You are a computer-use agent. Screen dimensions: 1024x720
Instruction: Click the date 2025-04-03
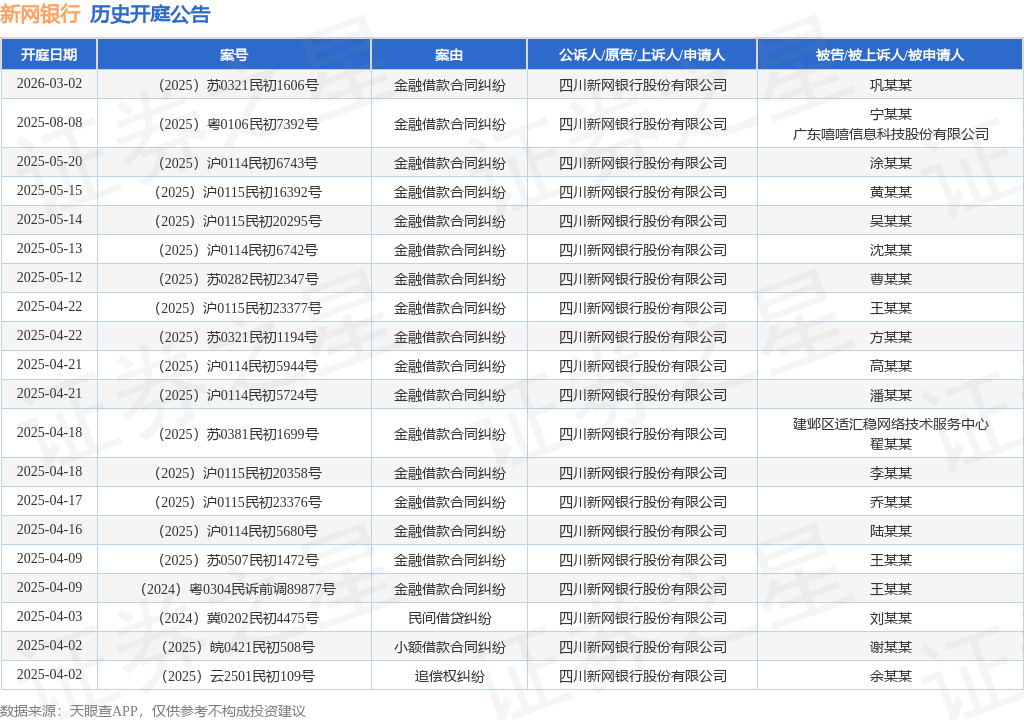[x=49, y=617]
